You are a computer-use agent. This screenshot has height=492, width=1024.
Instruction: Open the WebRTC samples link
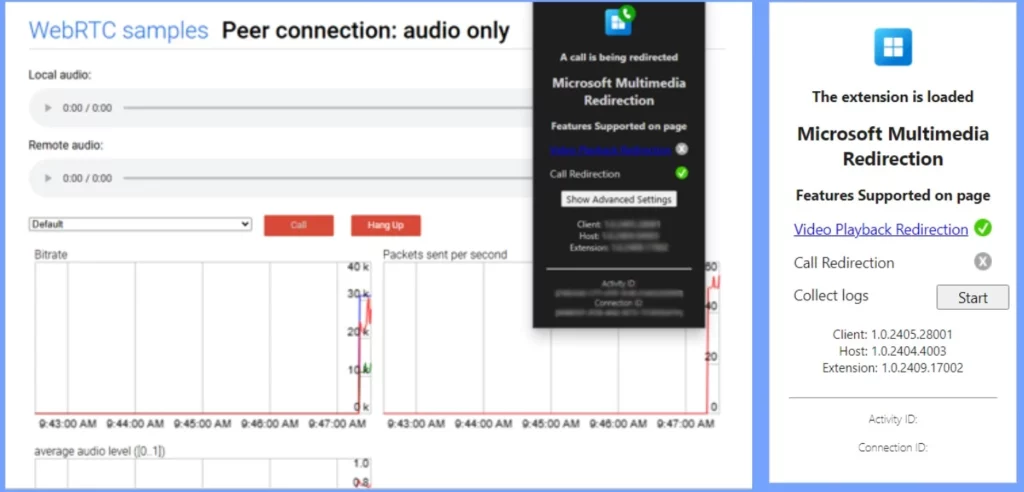tap(118, 30)
